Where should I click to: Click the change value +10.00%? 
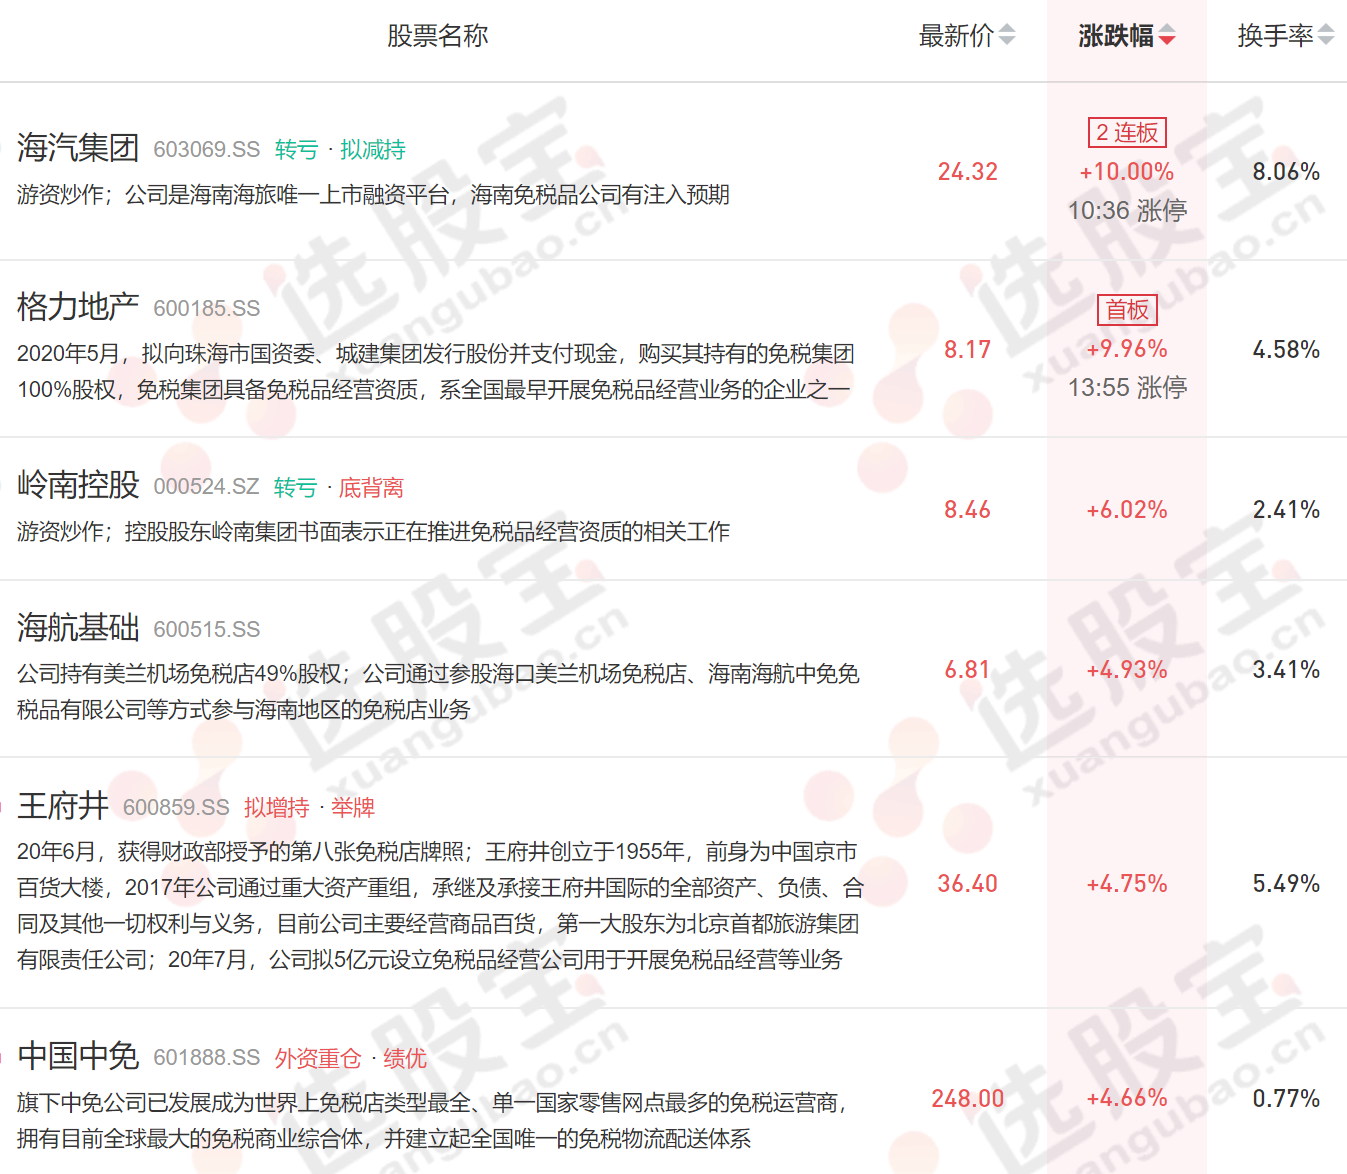1127,172
